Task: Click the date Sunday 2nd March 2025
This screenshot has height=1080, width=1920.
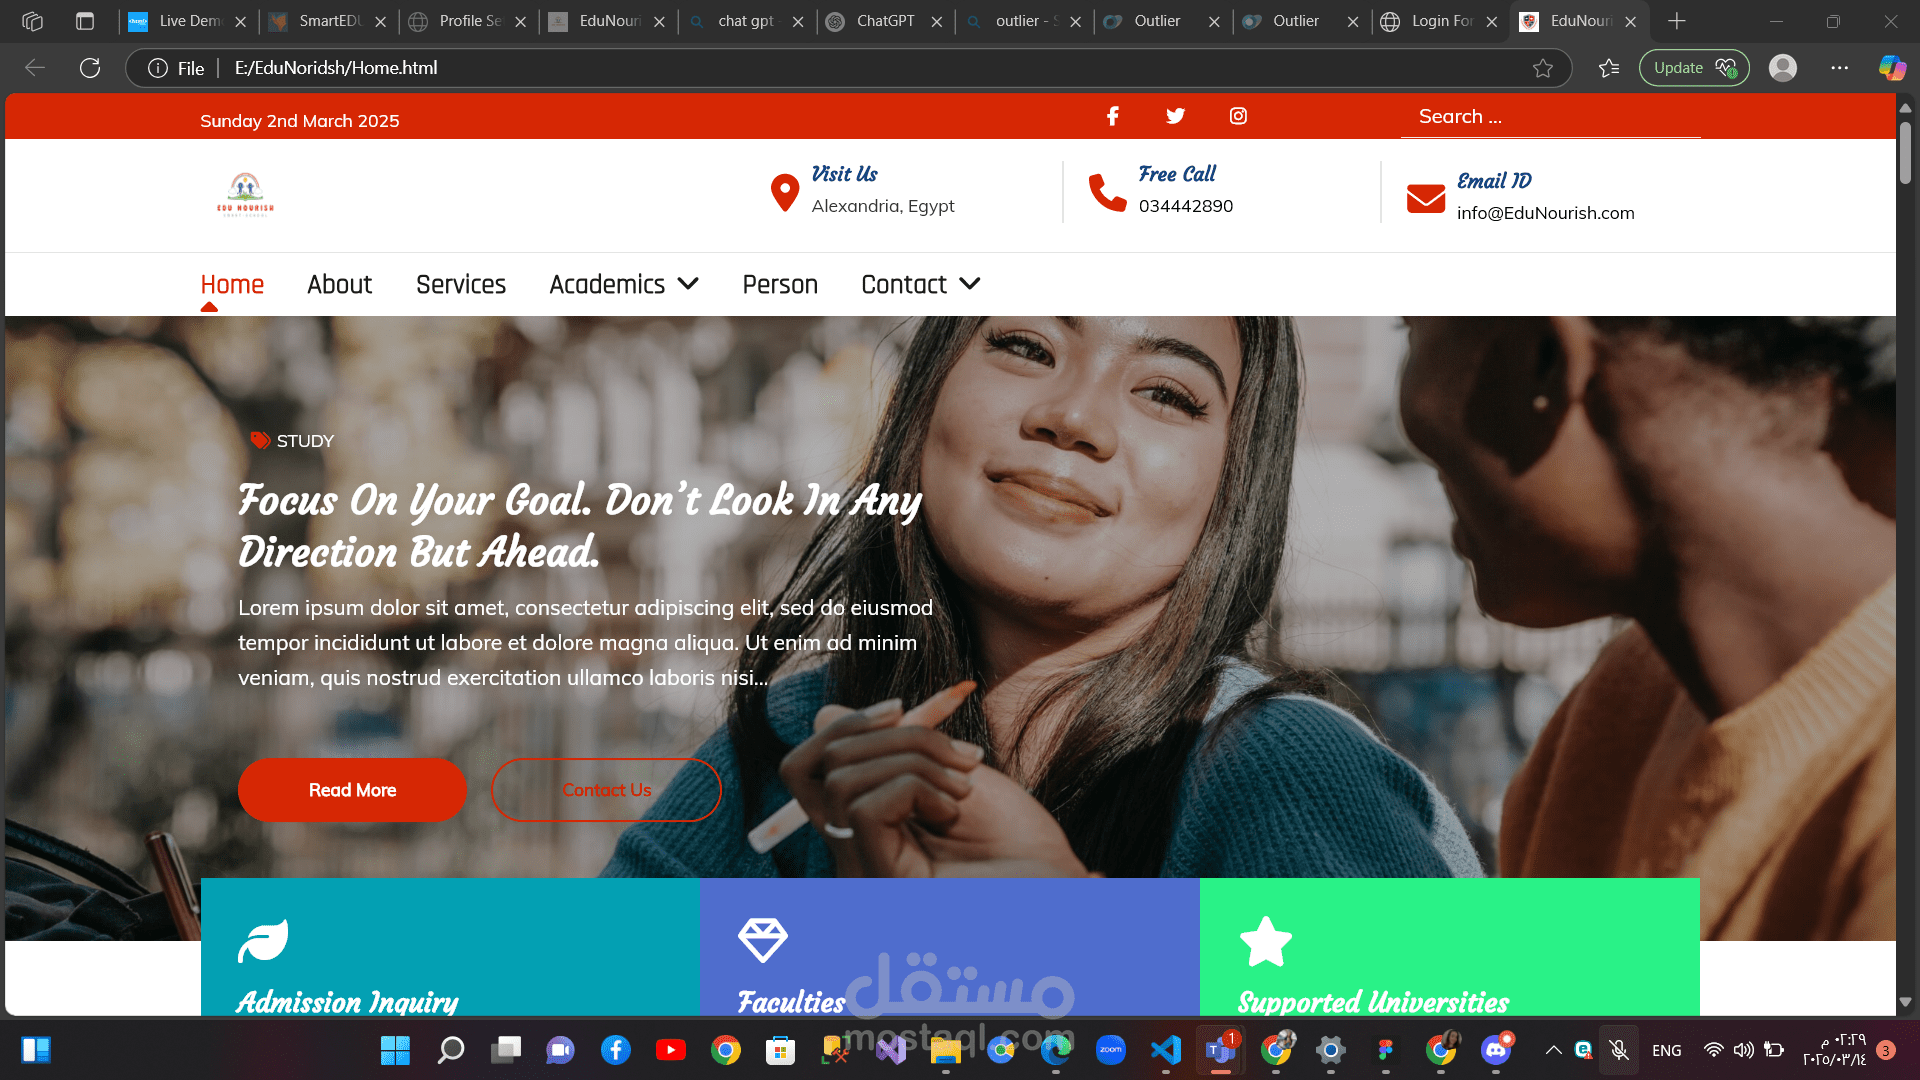Action: click(299, 121)
